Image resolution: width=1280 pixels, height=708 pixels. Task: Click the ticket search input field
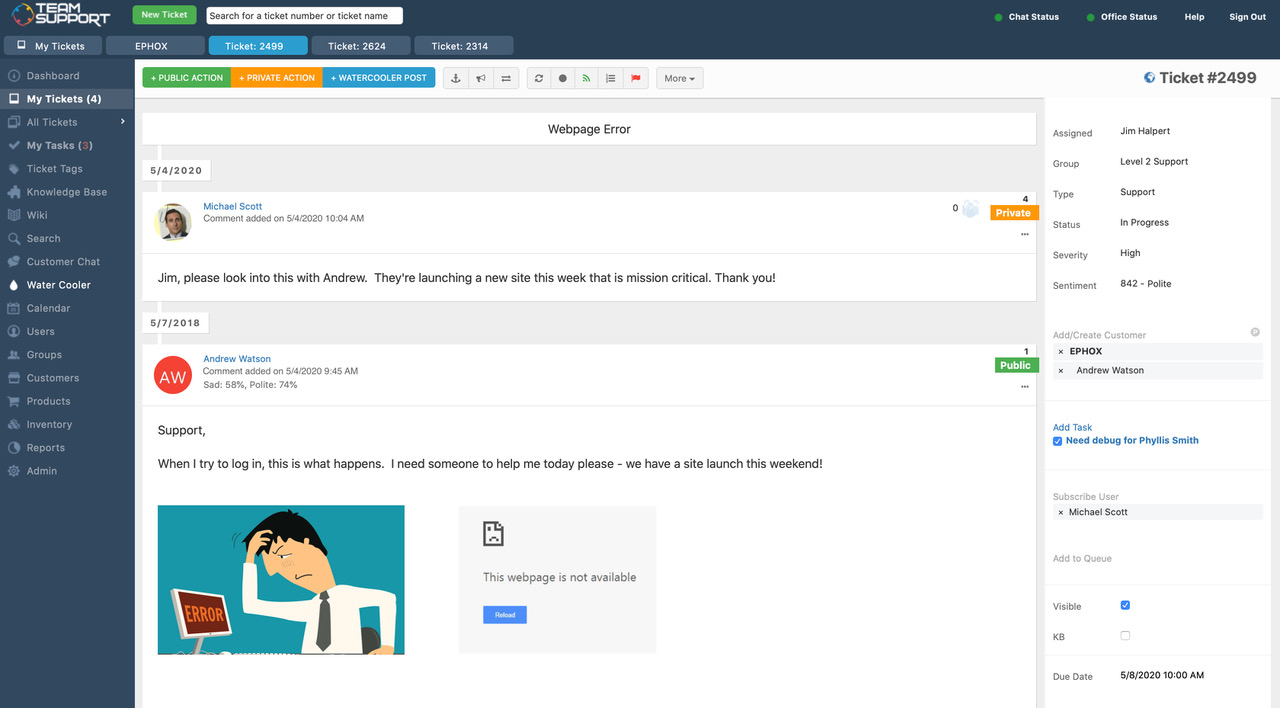click(x=304, y=15)
